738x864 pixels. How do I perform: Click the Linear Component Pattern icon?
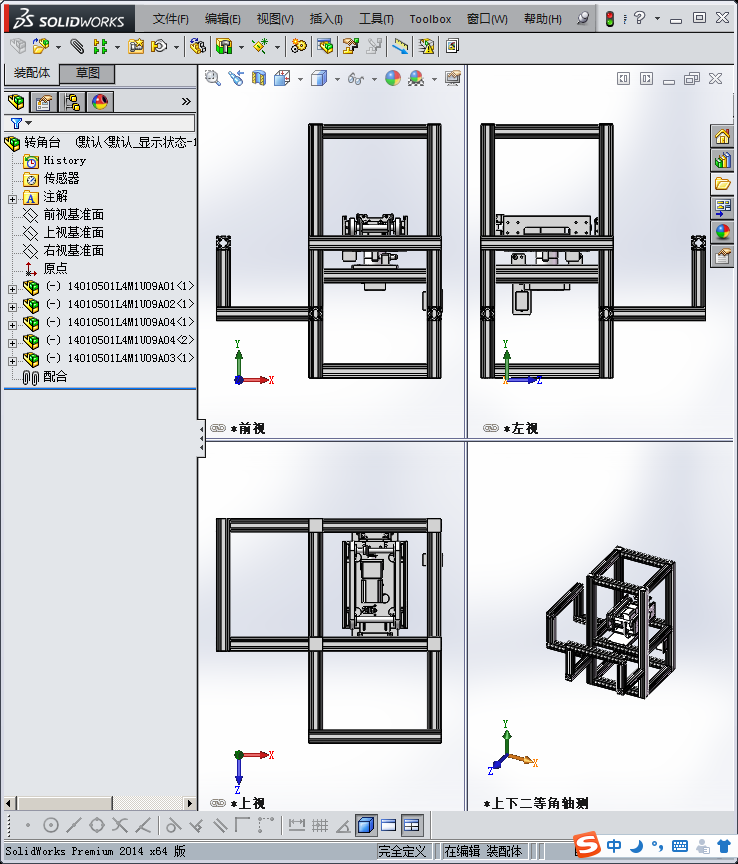(x=100, y=46)
